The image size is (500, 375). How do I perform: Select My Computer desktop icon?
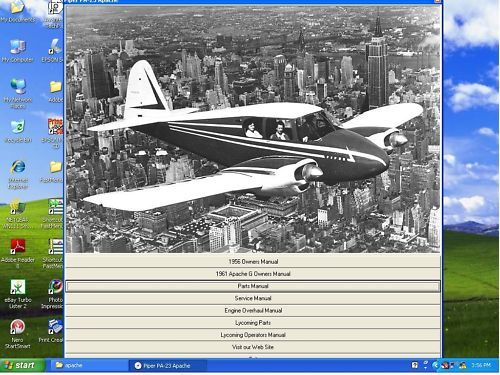point(17,52)
